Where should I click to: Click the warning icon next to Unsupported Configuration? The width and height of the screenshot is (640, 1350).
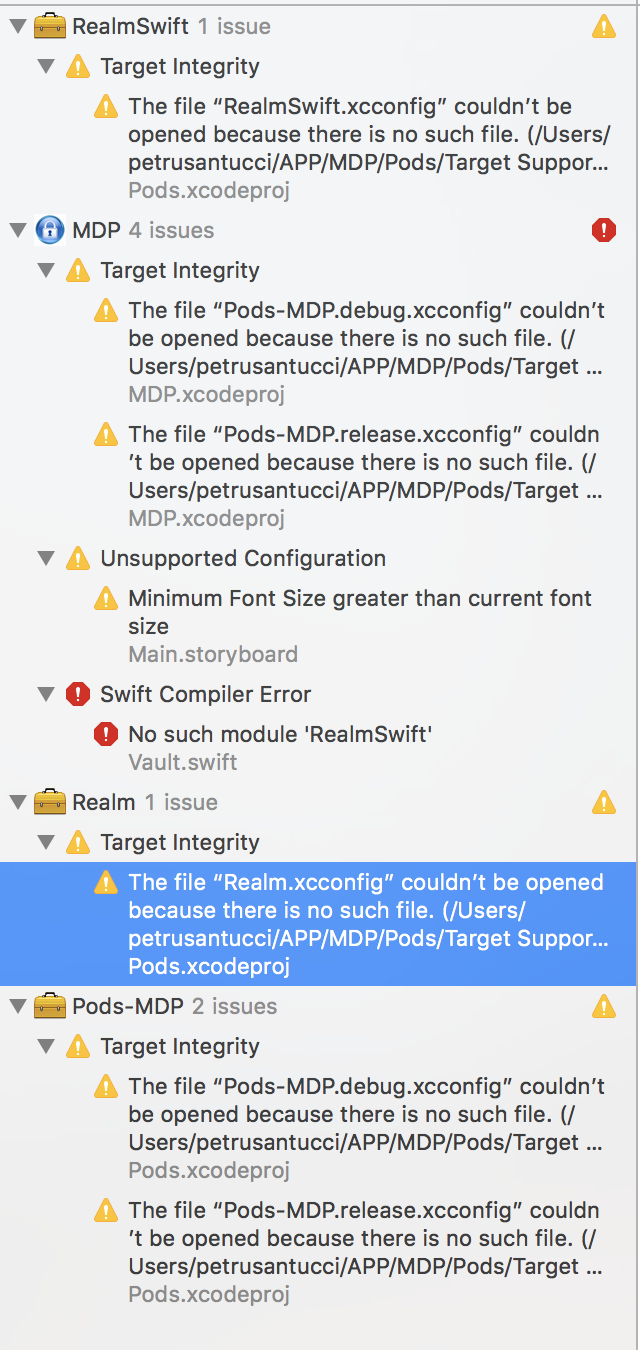[78, 559]
